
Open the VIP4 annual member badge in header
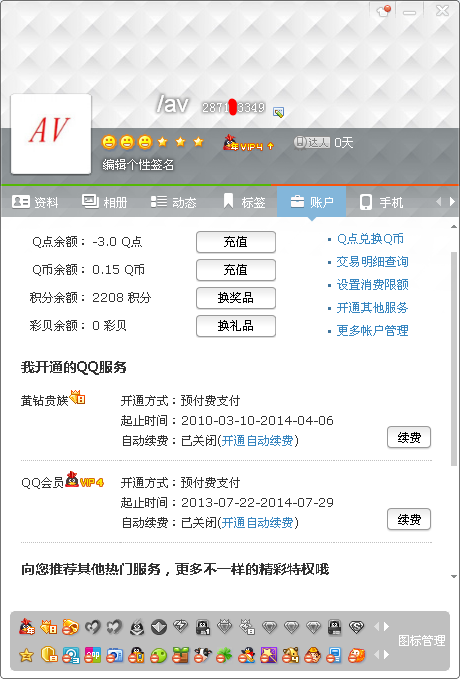pyautogui.click(x=248, y=143)
